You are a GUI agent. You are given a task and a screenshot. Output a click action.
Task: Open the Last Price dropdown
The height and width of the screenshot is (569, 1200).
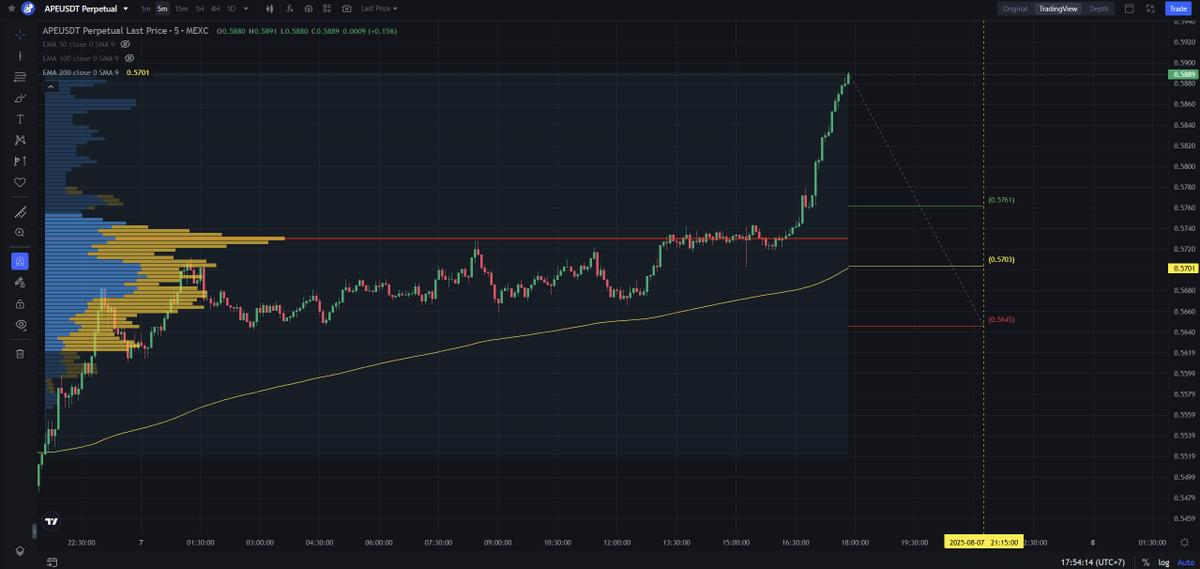379,8
